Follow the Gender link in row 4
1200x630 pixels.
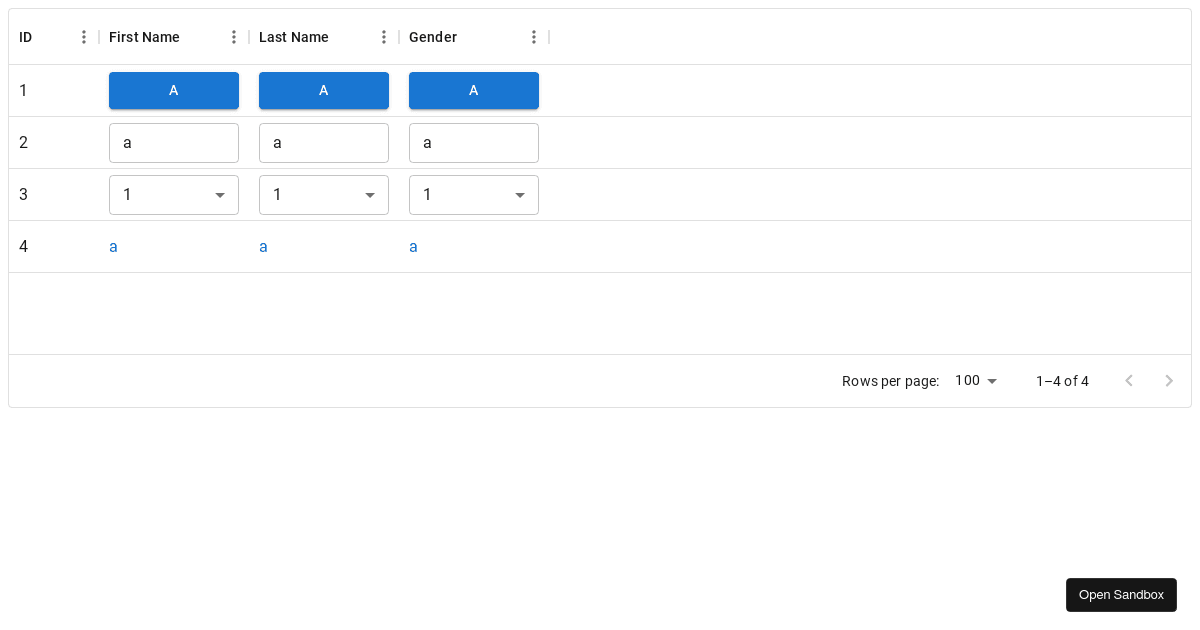coord(413,247)
